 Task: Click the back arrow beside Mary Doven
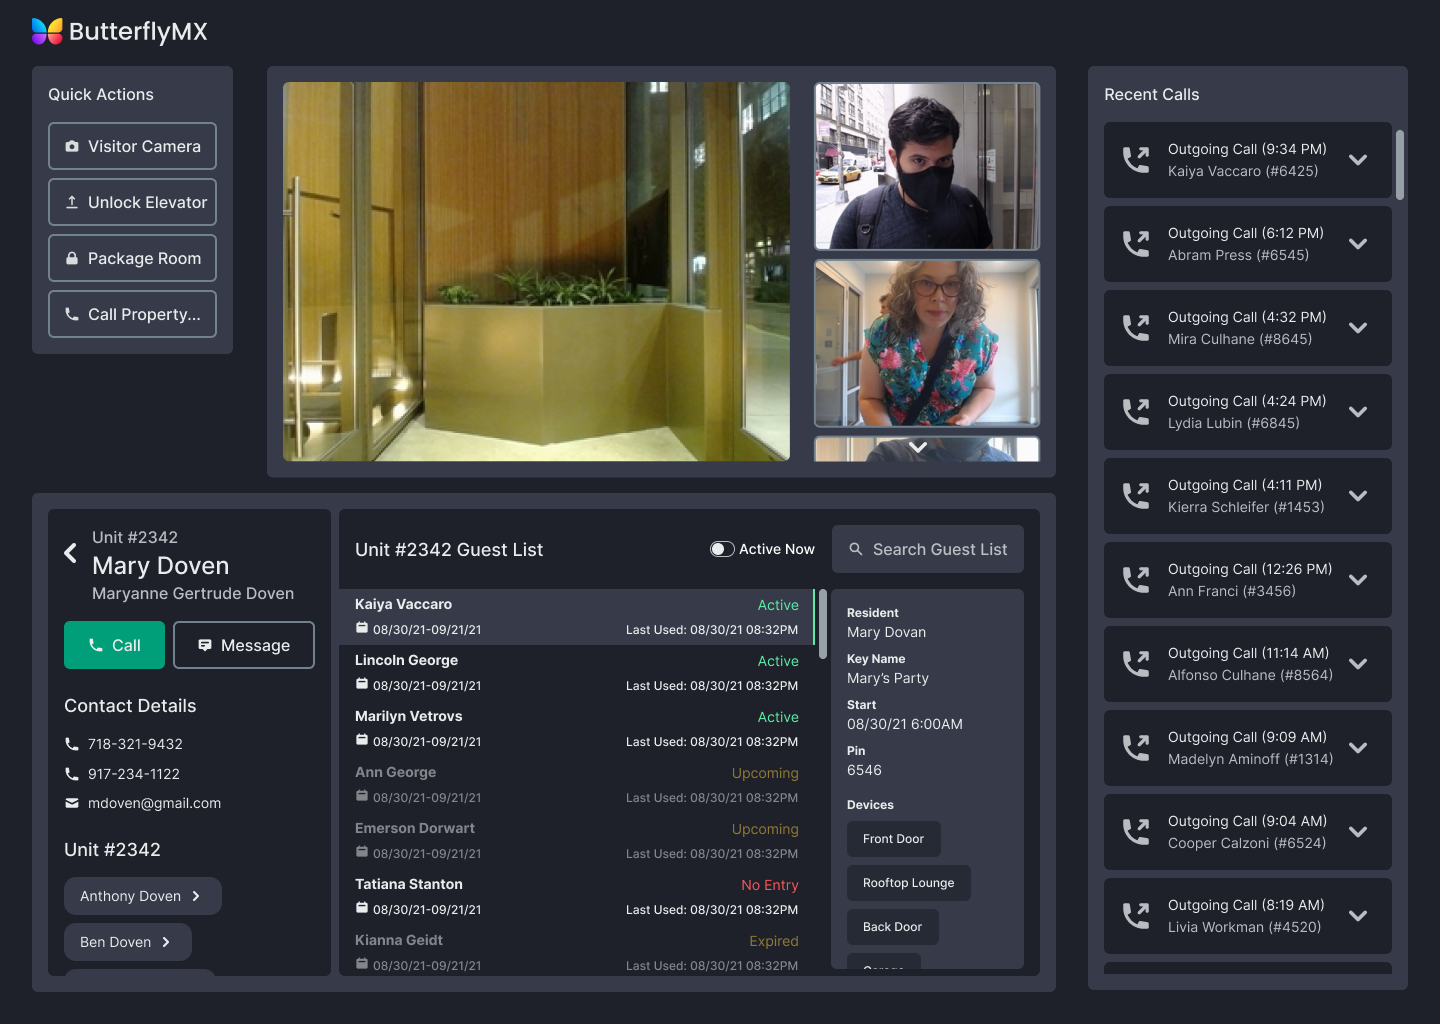click(x=70, y=553)
